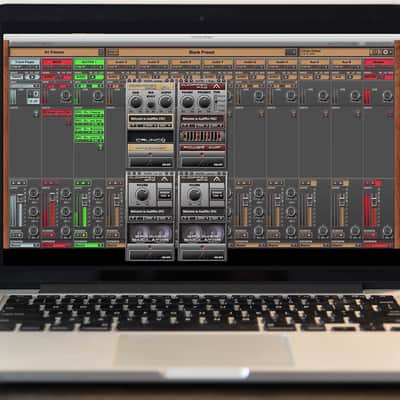Open the settings gear at top right

(x=387, y=52)
